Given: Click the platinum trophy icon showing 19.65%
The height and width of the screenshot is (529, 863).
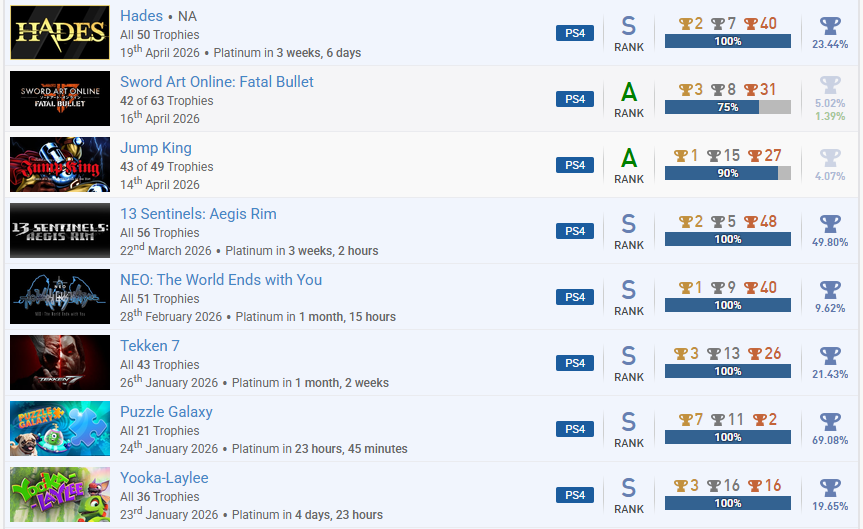Looking at the screenshot, I should pyautogui.click(x=830, y=488).
